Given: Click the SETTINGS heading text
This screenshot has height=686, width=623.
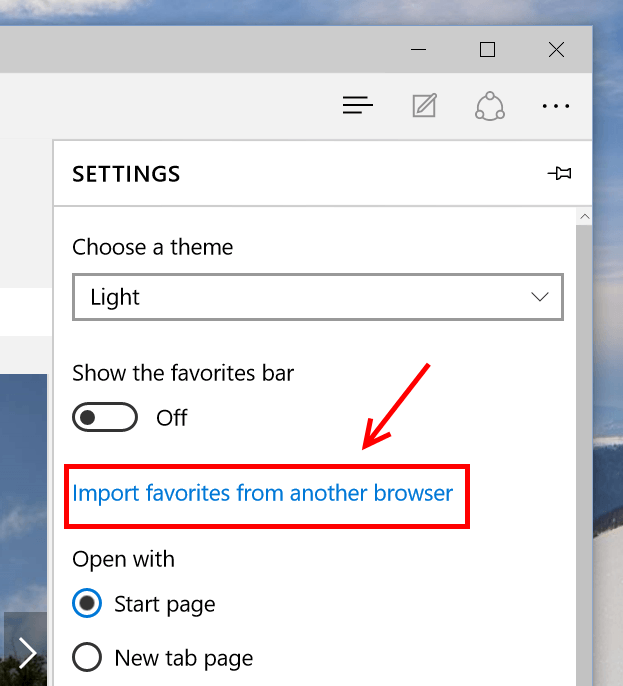Looking at the screenshot, I should (126, 174).
